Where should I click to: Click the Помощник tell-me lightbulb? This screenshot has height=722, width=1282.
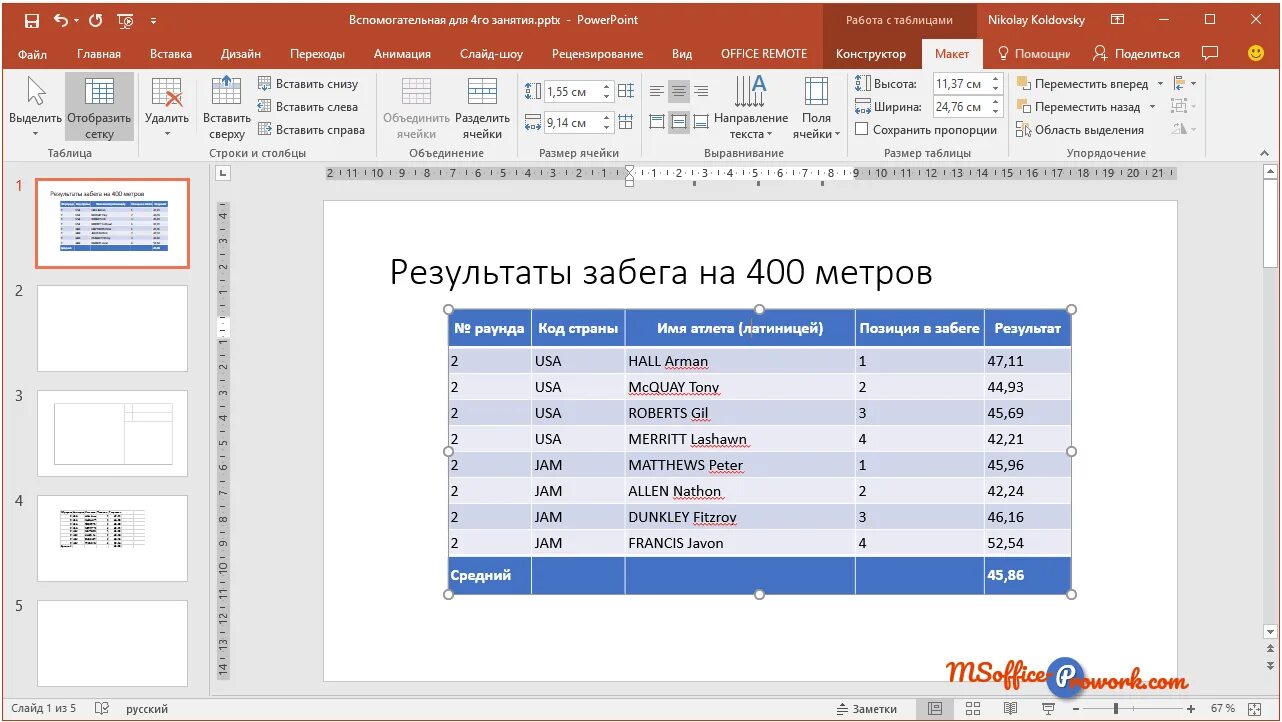pos(1034,54)
